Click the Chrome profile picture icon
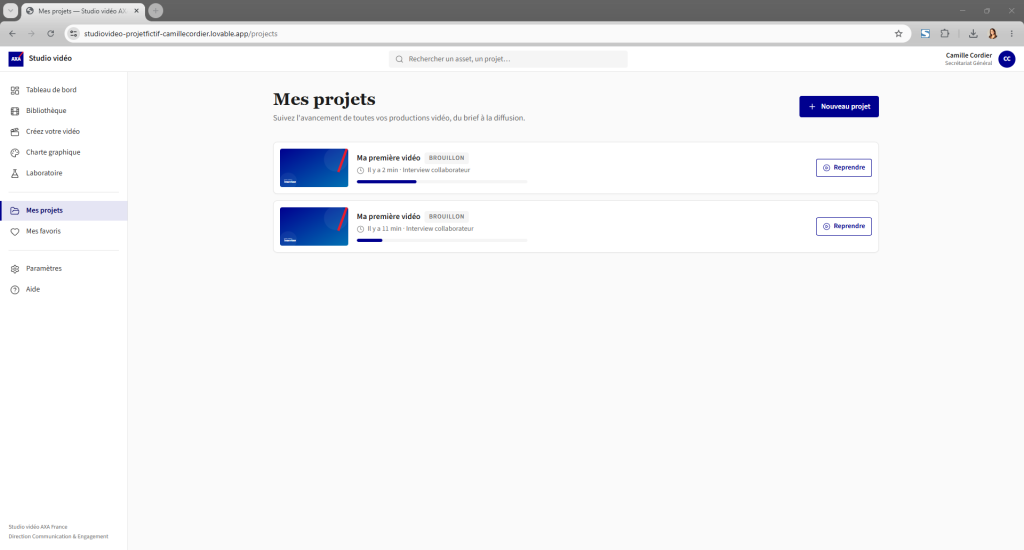 (993, 34)
